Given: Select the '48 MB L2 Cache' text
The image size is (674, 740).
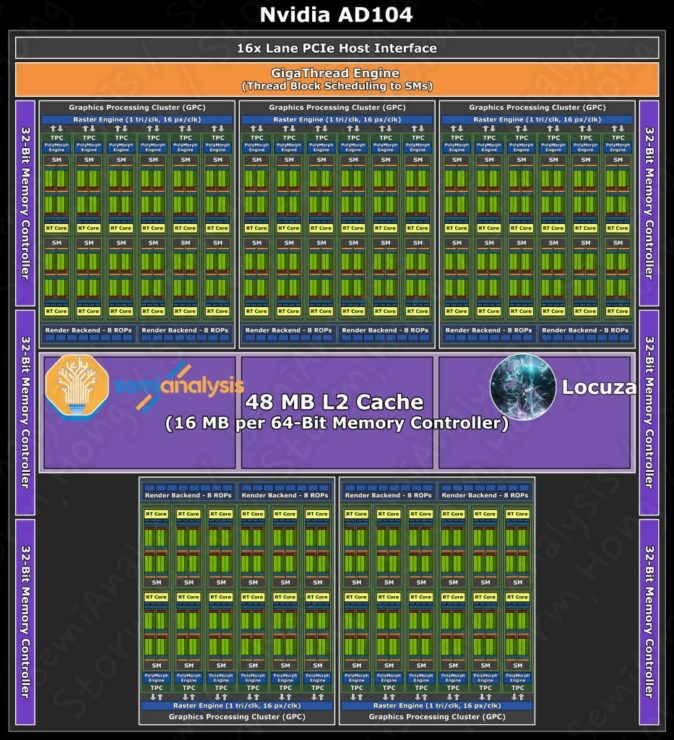Looking at the screenshot, I should tap(334, 402).
